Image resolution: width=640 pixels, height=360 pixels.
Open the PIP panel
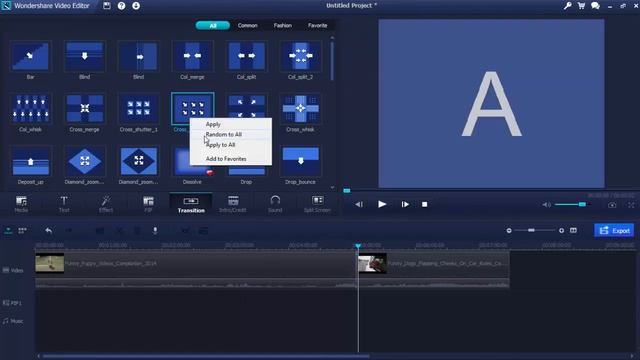(148, 204)
